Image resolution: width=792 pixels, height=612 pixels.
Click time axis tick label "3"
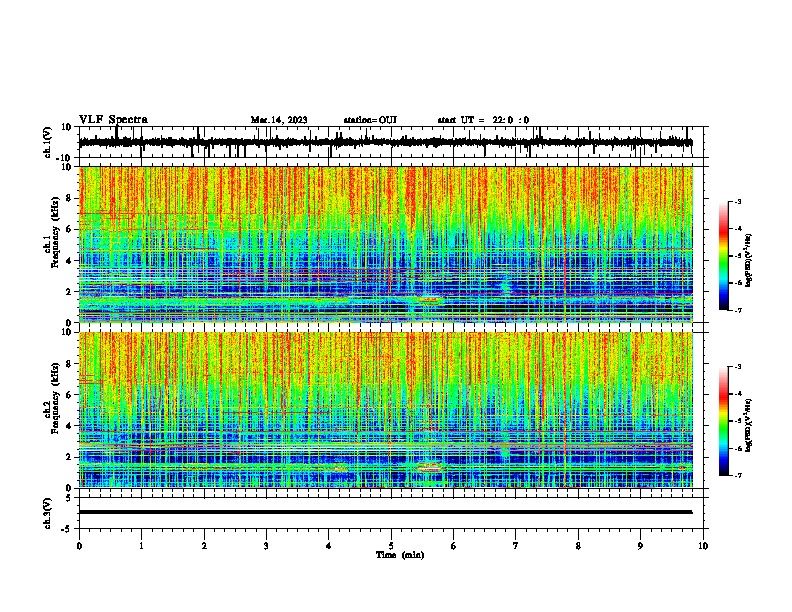tap(266, 546)
